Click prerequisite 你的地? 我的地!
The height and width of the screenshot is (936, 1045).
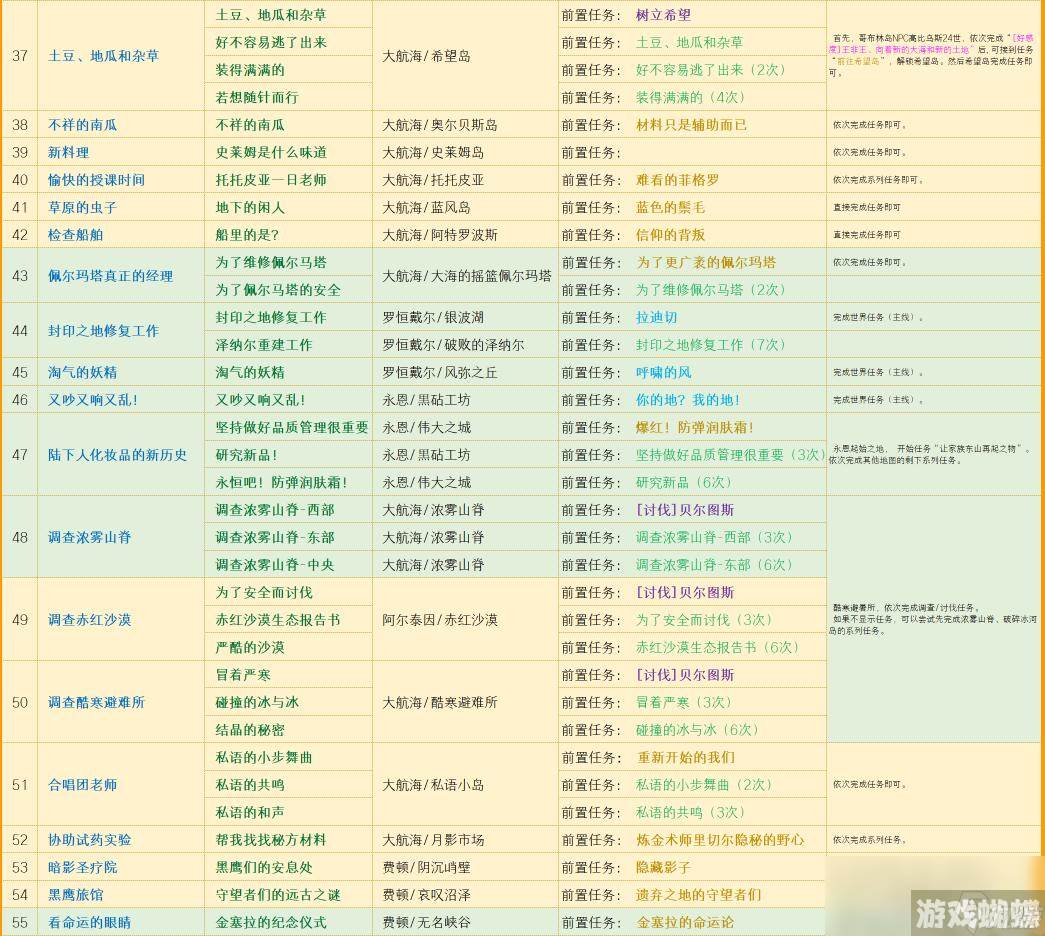pyautogui.click(x=688, y=399)
